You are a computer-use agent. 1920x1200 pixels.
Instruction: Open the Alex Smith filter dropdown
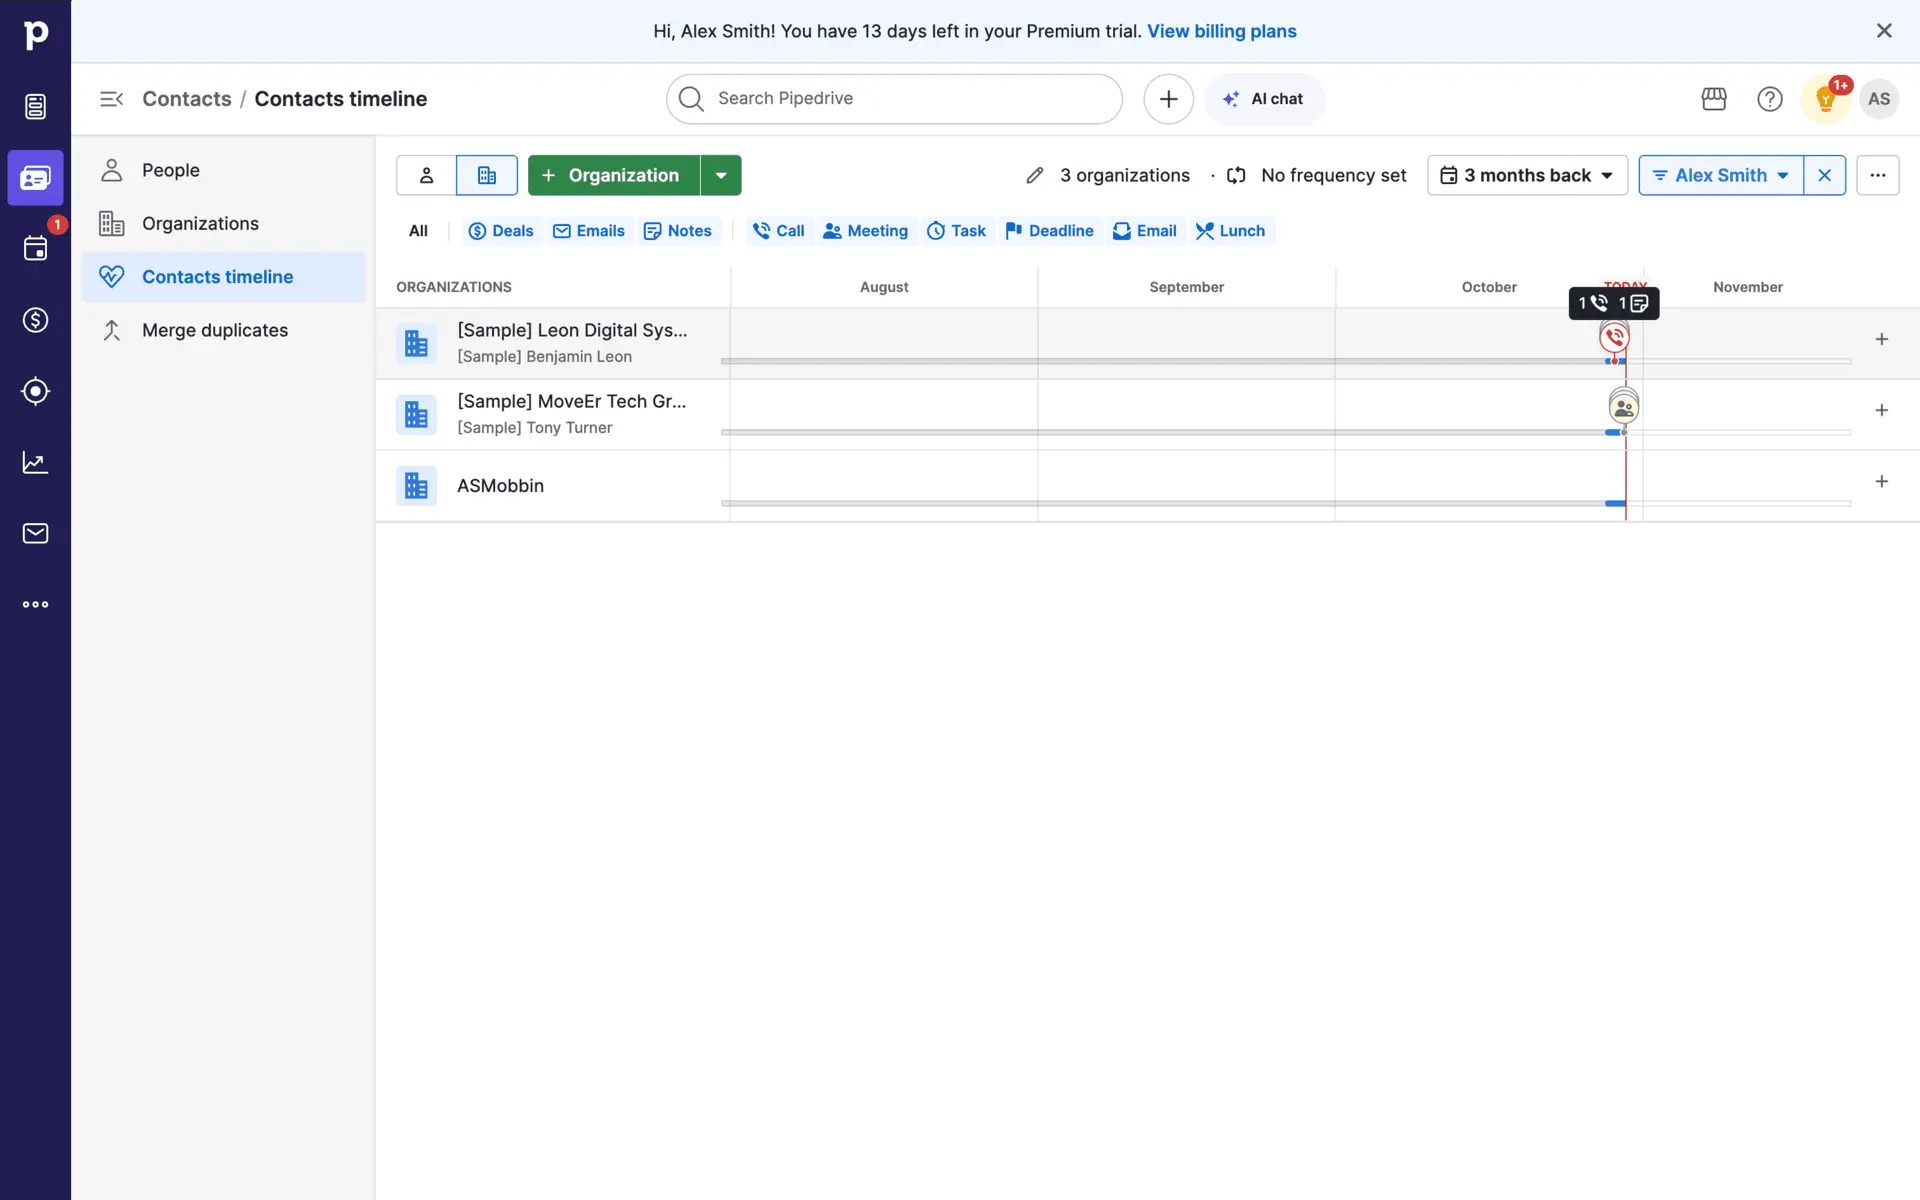click(x=1720, y=176)
